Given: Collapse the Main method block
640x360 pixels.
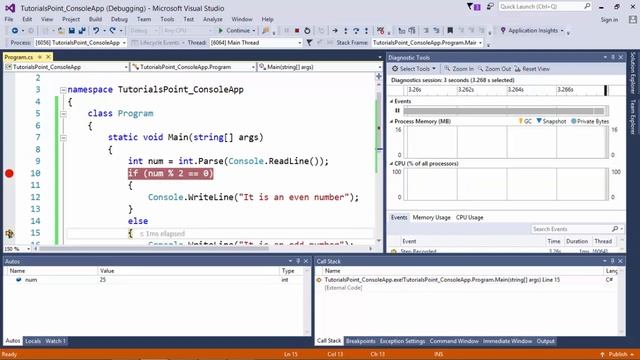Looking at the screenshot, I should pyautogui.click(x=63, y=138).
